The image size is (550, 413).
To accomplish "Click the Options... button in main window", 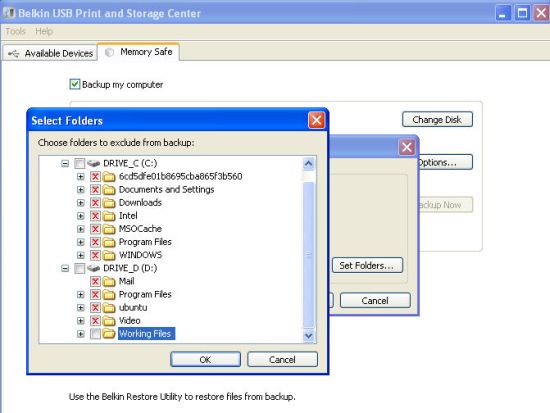I will coord(445,162).
